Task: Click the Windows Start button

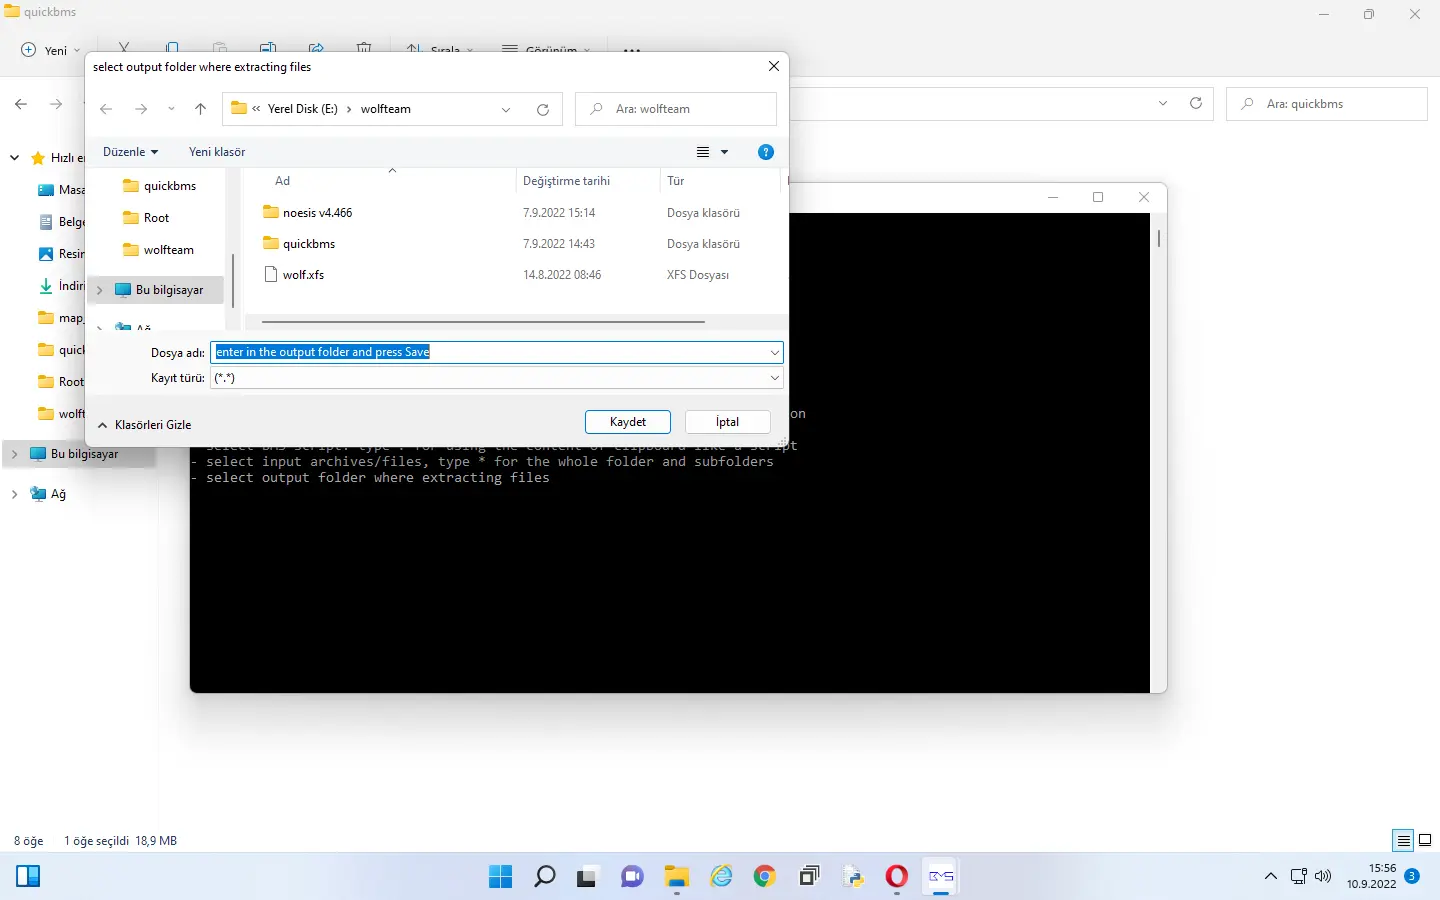Action: 500,877
